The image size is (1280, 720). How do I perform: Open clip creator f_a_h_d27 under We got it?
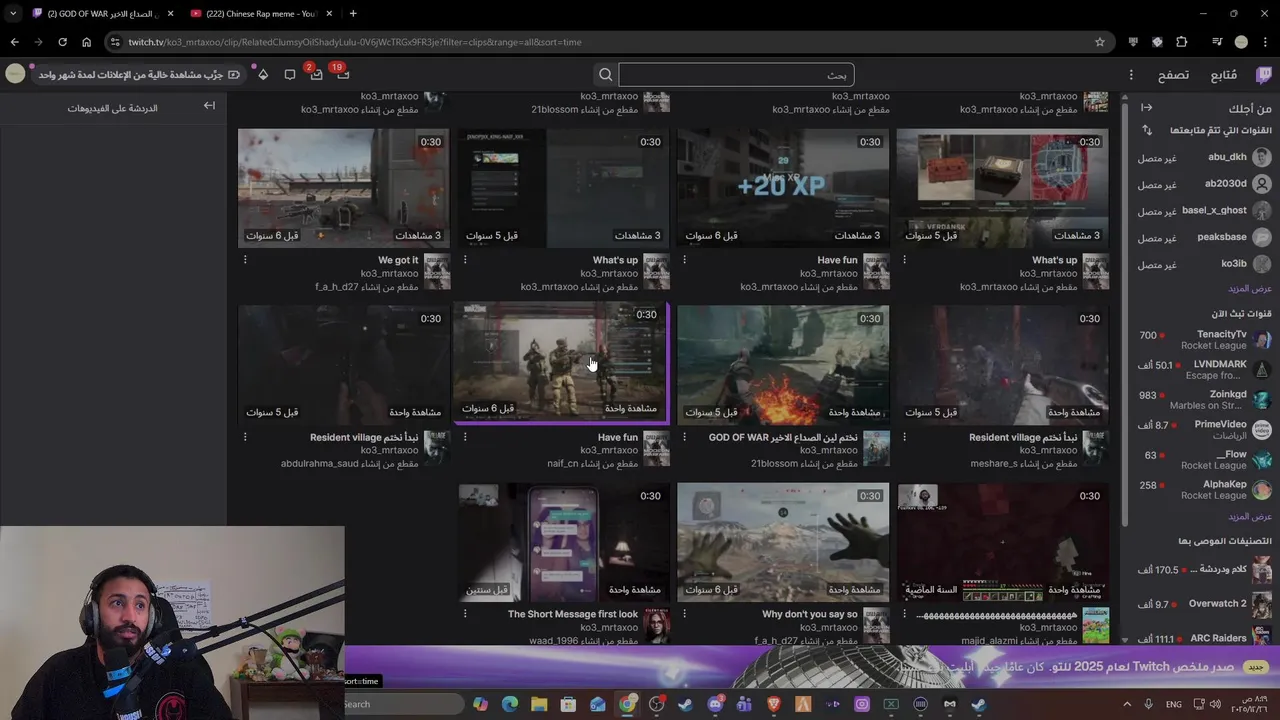click(366, 287)
